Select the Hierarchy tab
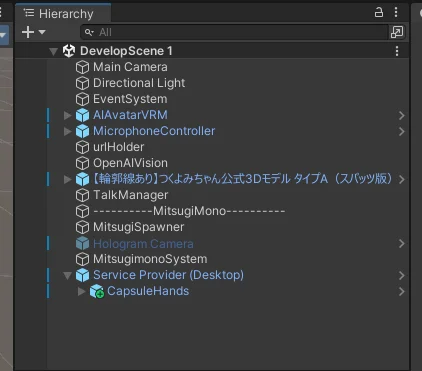Image resolution: width=422 pixels, height=371 pixels. pos(63,13)
